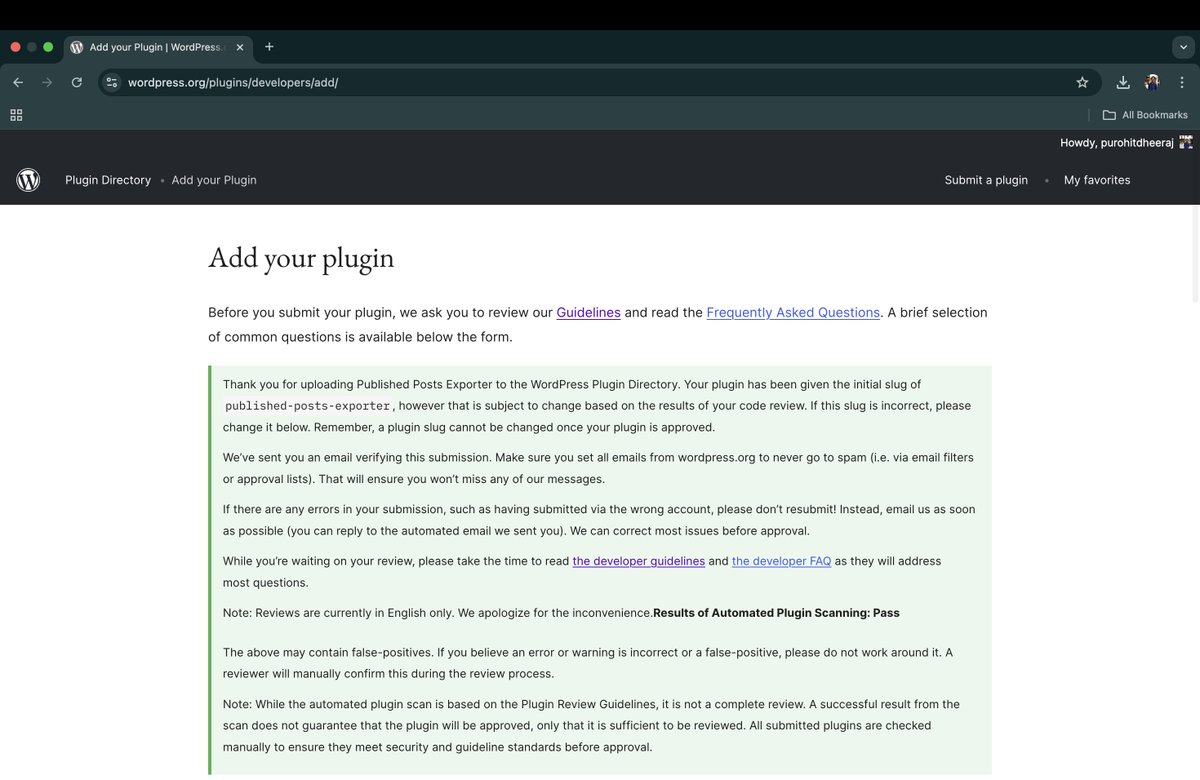
Task: Open Submit a plugin navigation item
Action: coord(986,180)
